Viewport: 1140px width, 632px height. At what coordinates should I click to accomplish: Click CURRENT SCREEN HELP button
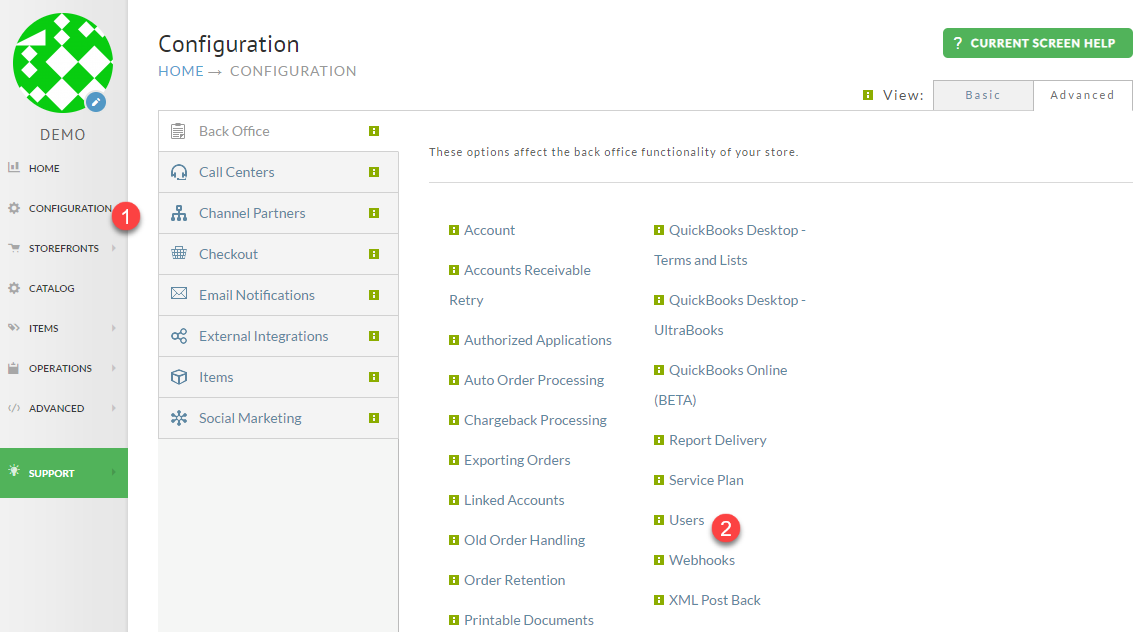1037,43
